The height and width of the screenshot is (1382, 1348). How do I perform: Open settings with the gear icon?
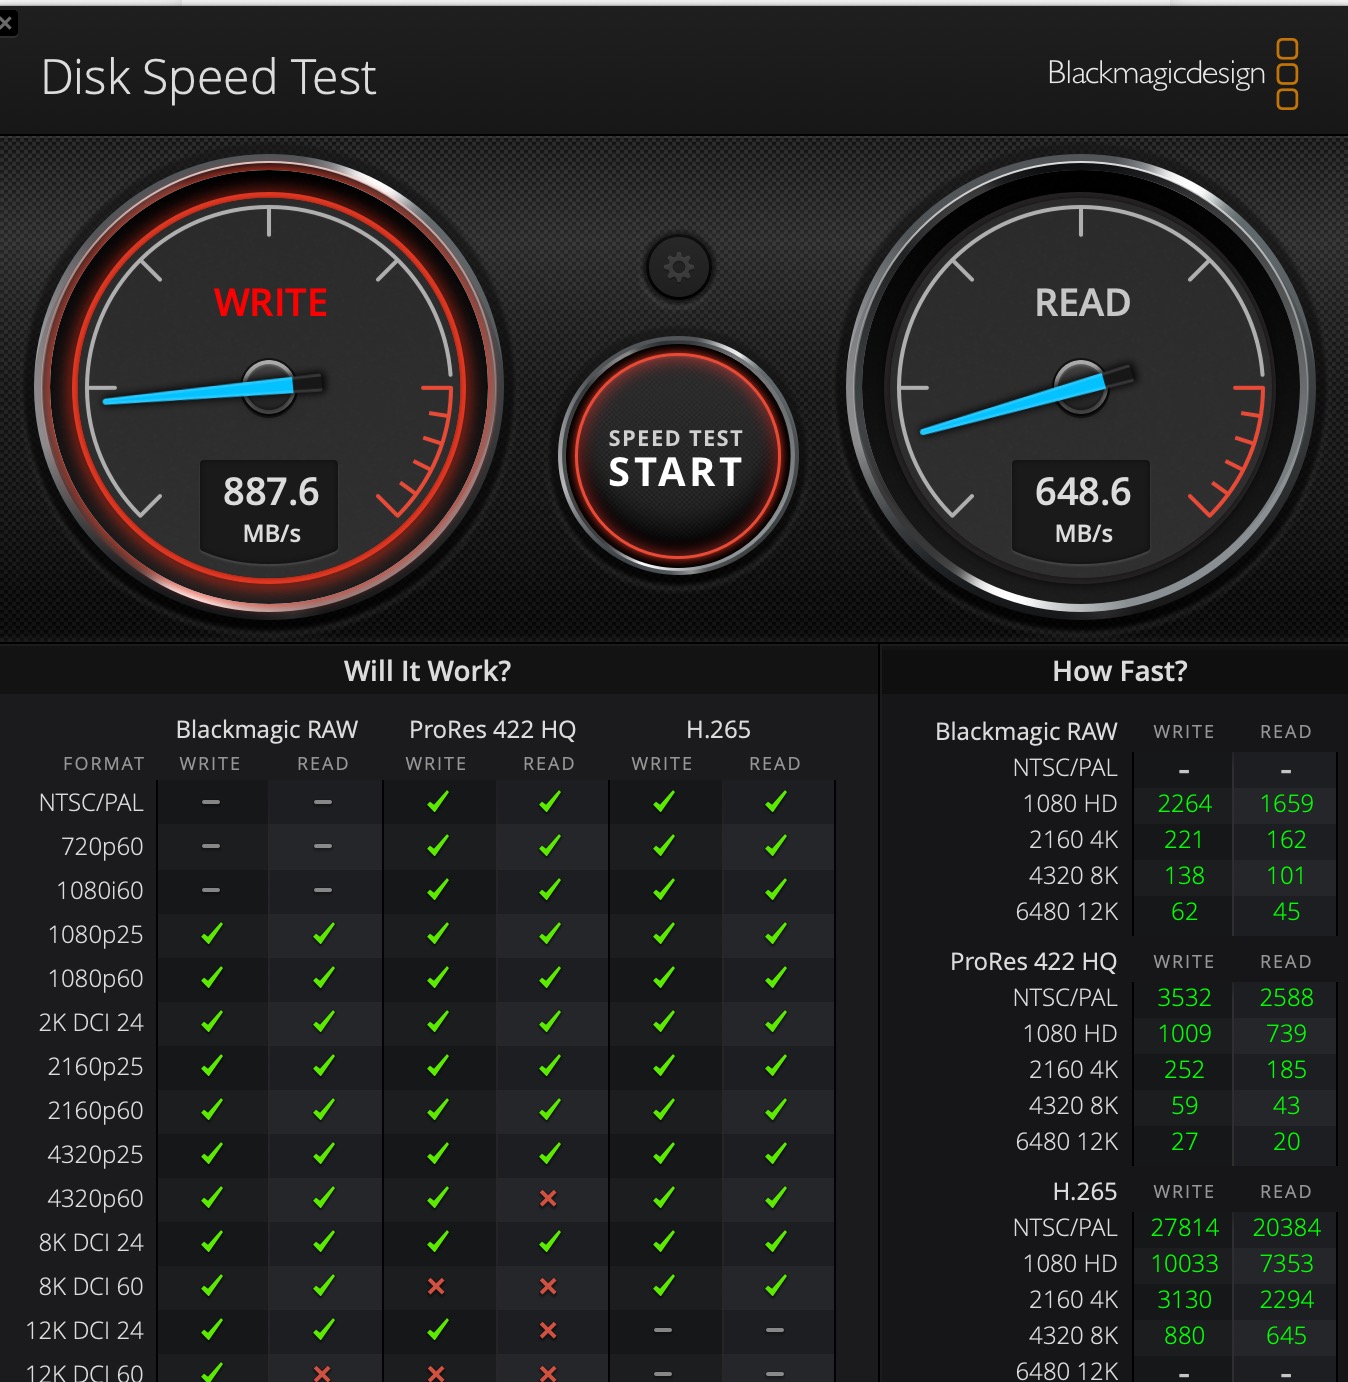click(x=679, y=267)
